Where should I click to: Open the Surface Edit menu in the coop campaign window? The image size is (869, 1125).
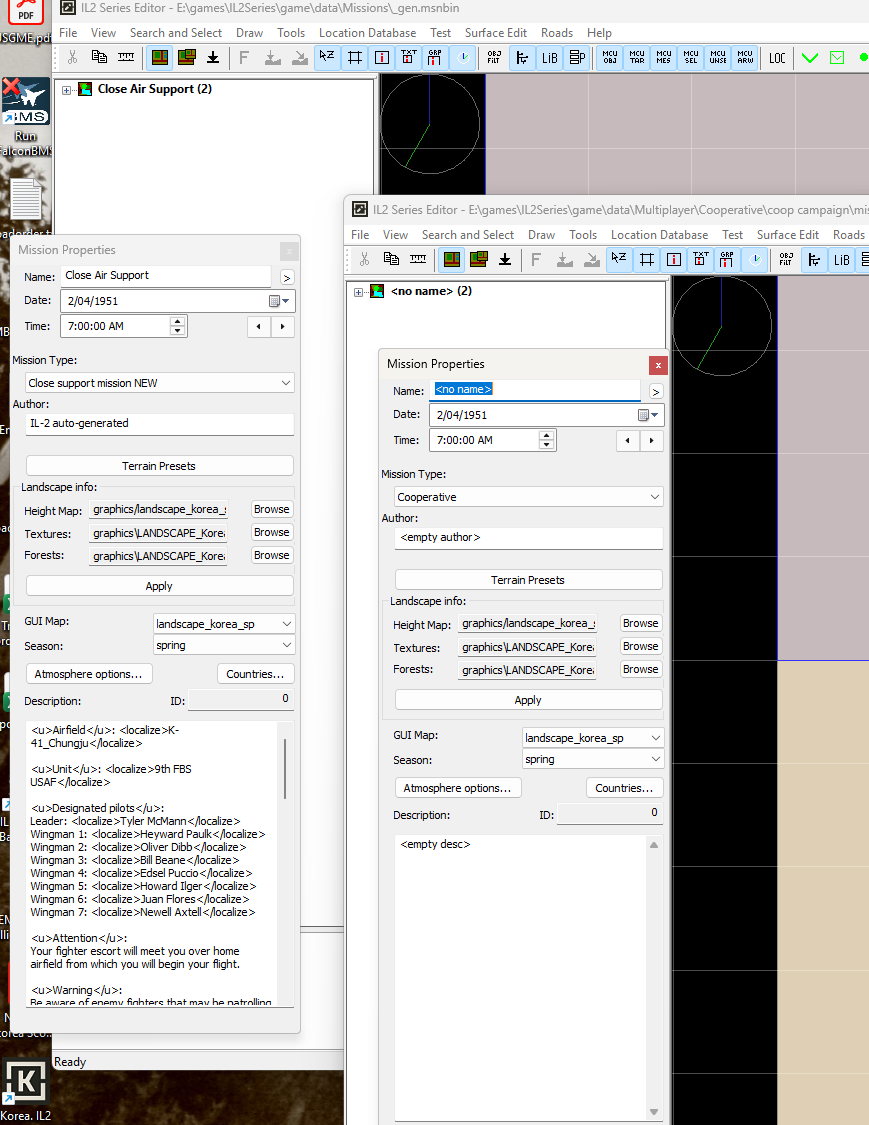pyautogui.click(x=788, y=235)
